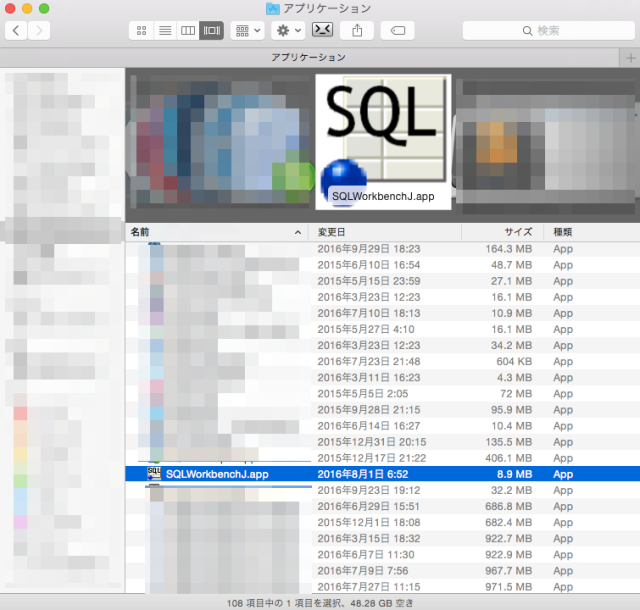Open the arrange-by dropdown

pos(247,31)
